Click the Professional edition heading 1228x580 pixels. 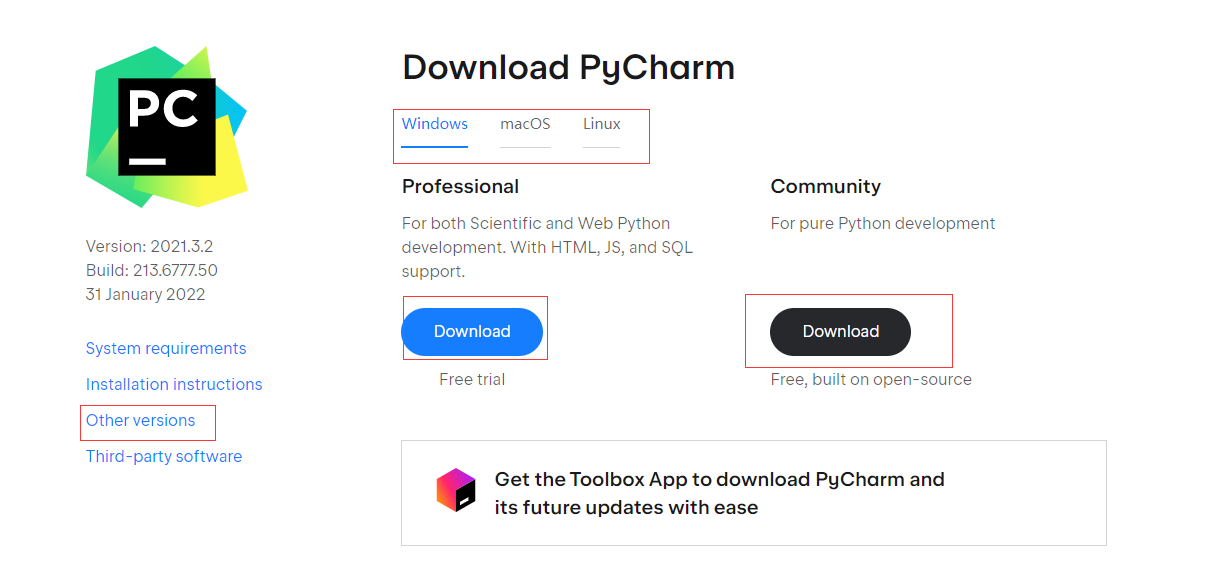click(x=460, y=187)
